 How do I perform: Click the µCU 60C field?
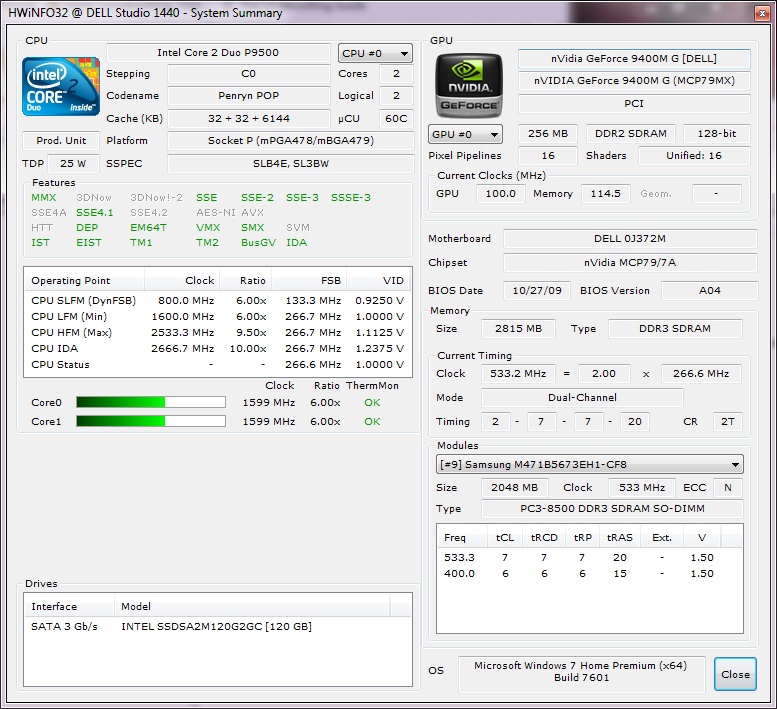click(x=396, y=118)
